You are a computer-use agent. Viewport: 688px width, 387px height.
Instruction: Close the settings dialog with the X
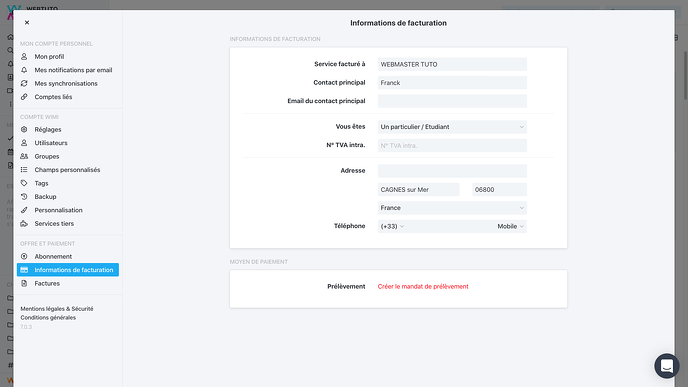tap(27, 22)
